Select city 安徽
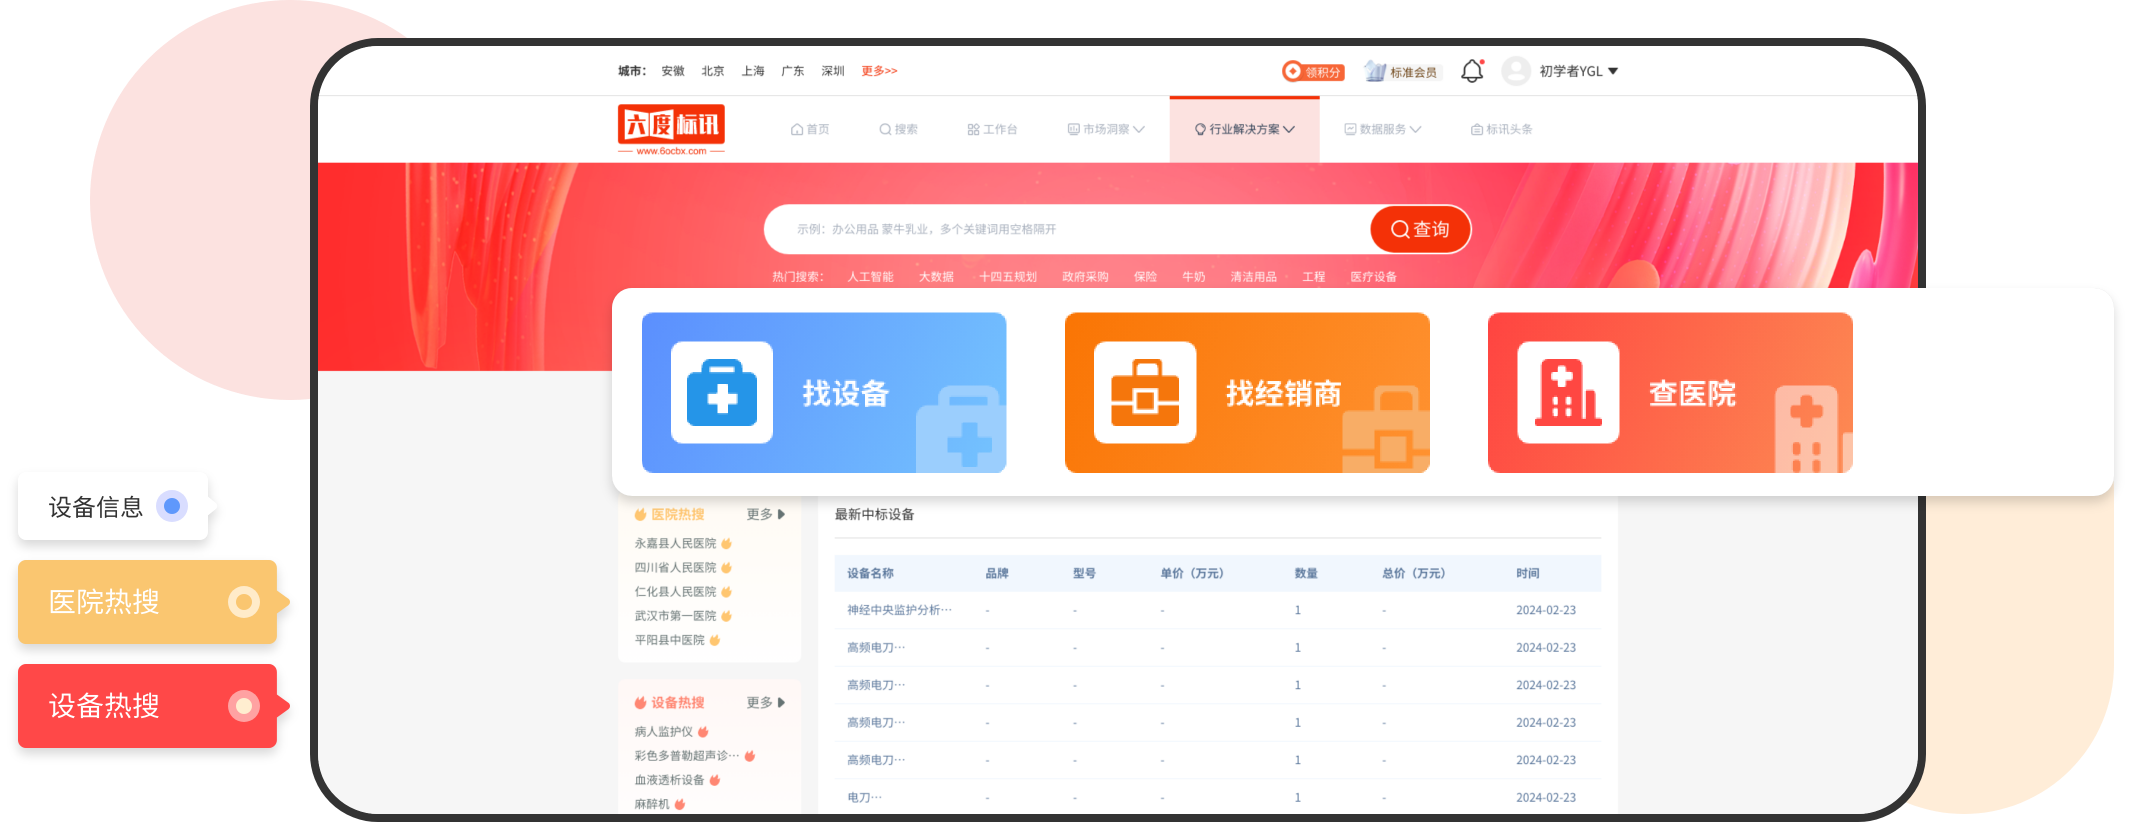2132x822 pixels. (673, 71)
